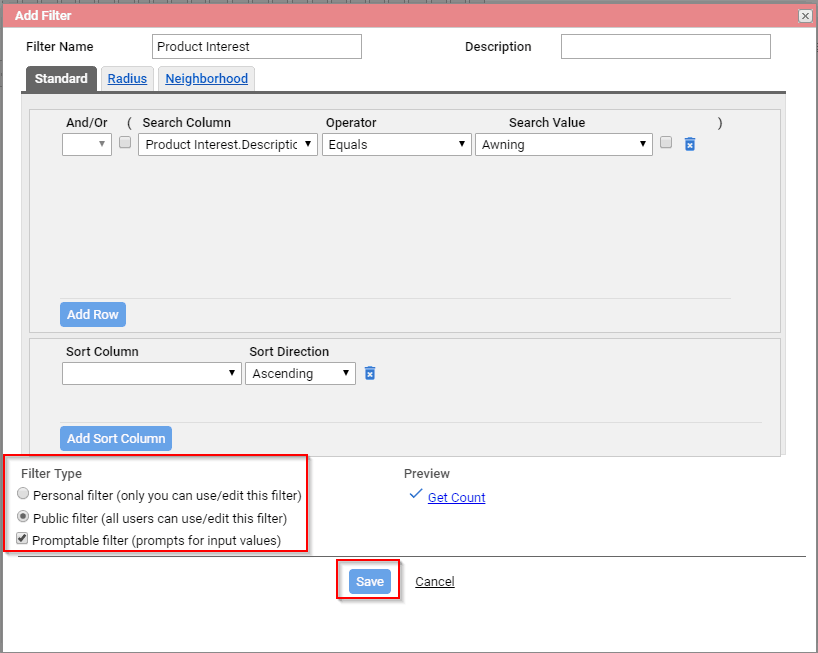Switch to the Standard tab
Screen dimensions: 818x653
point(61,79)
